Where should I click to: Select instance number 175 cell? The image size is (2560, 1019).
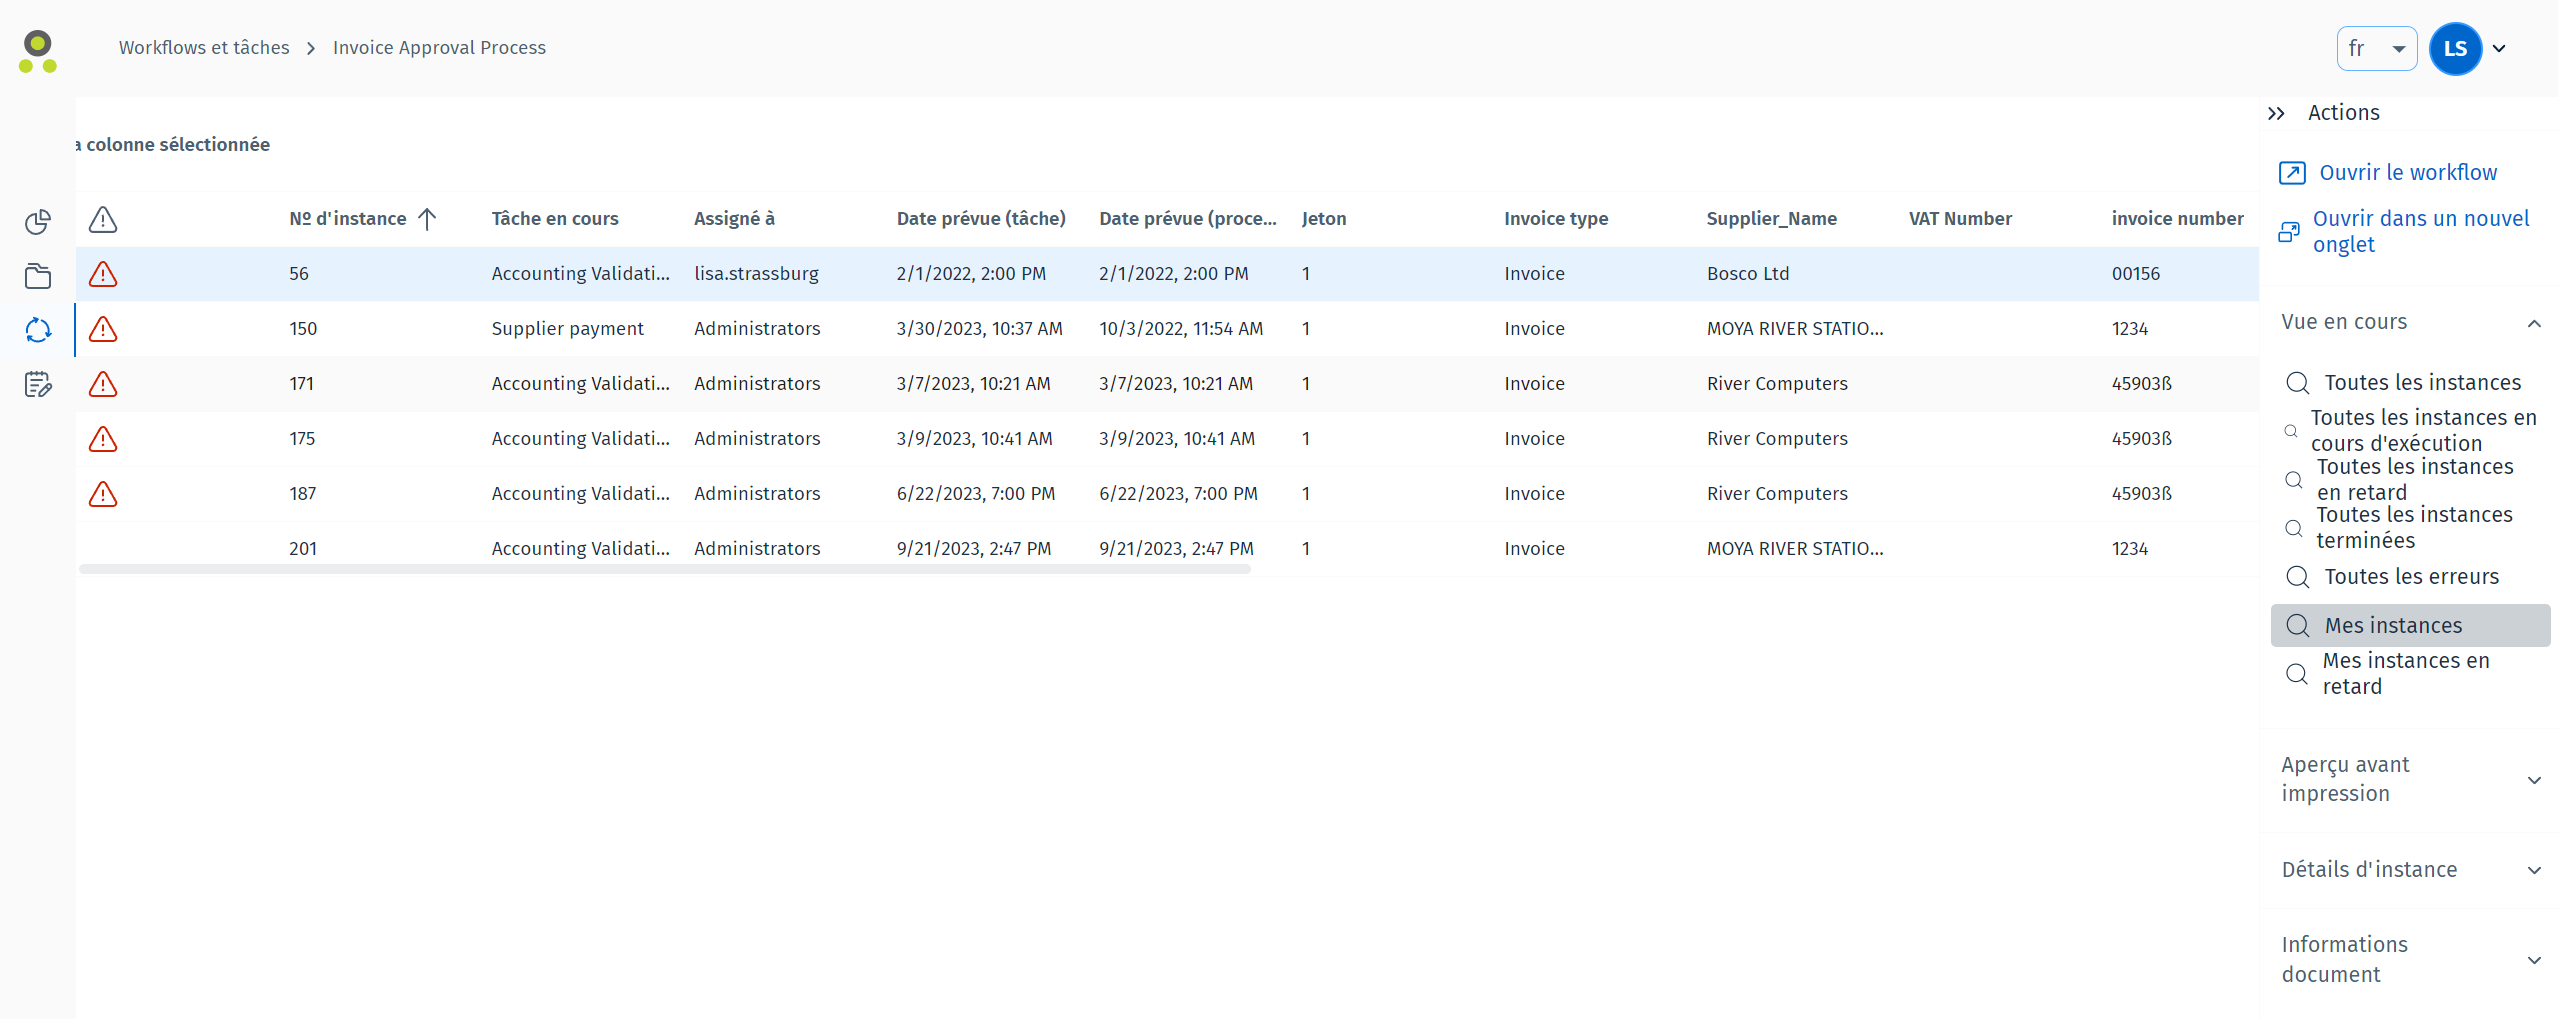click(x=302, y=439)
